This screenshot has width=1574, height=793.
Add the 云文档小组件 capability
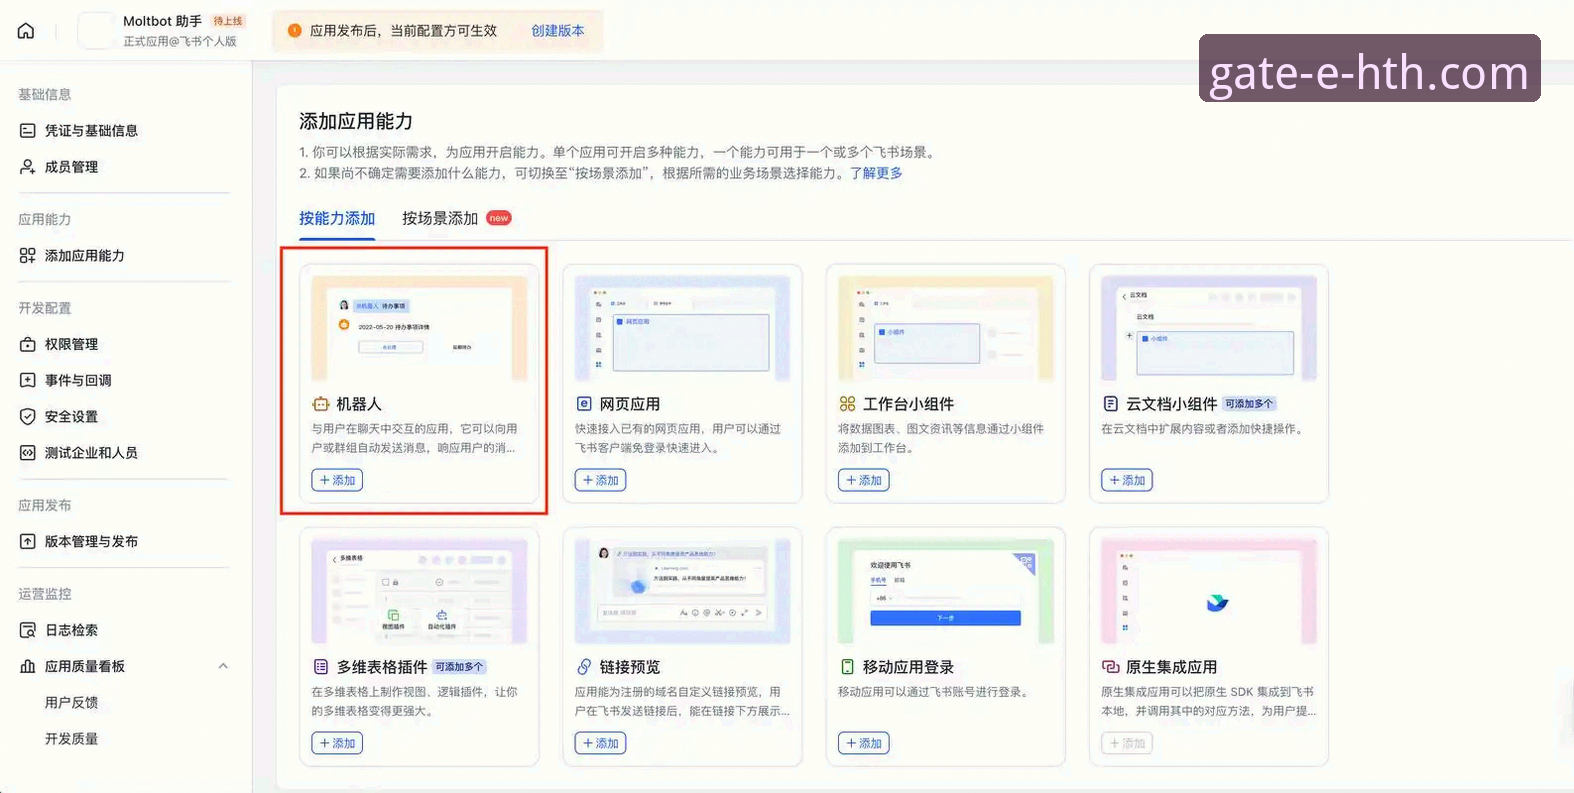tap(1127, 480)
